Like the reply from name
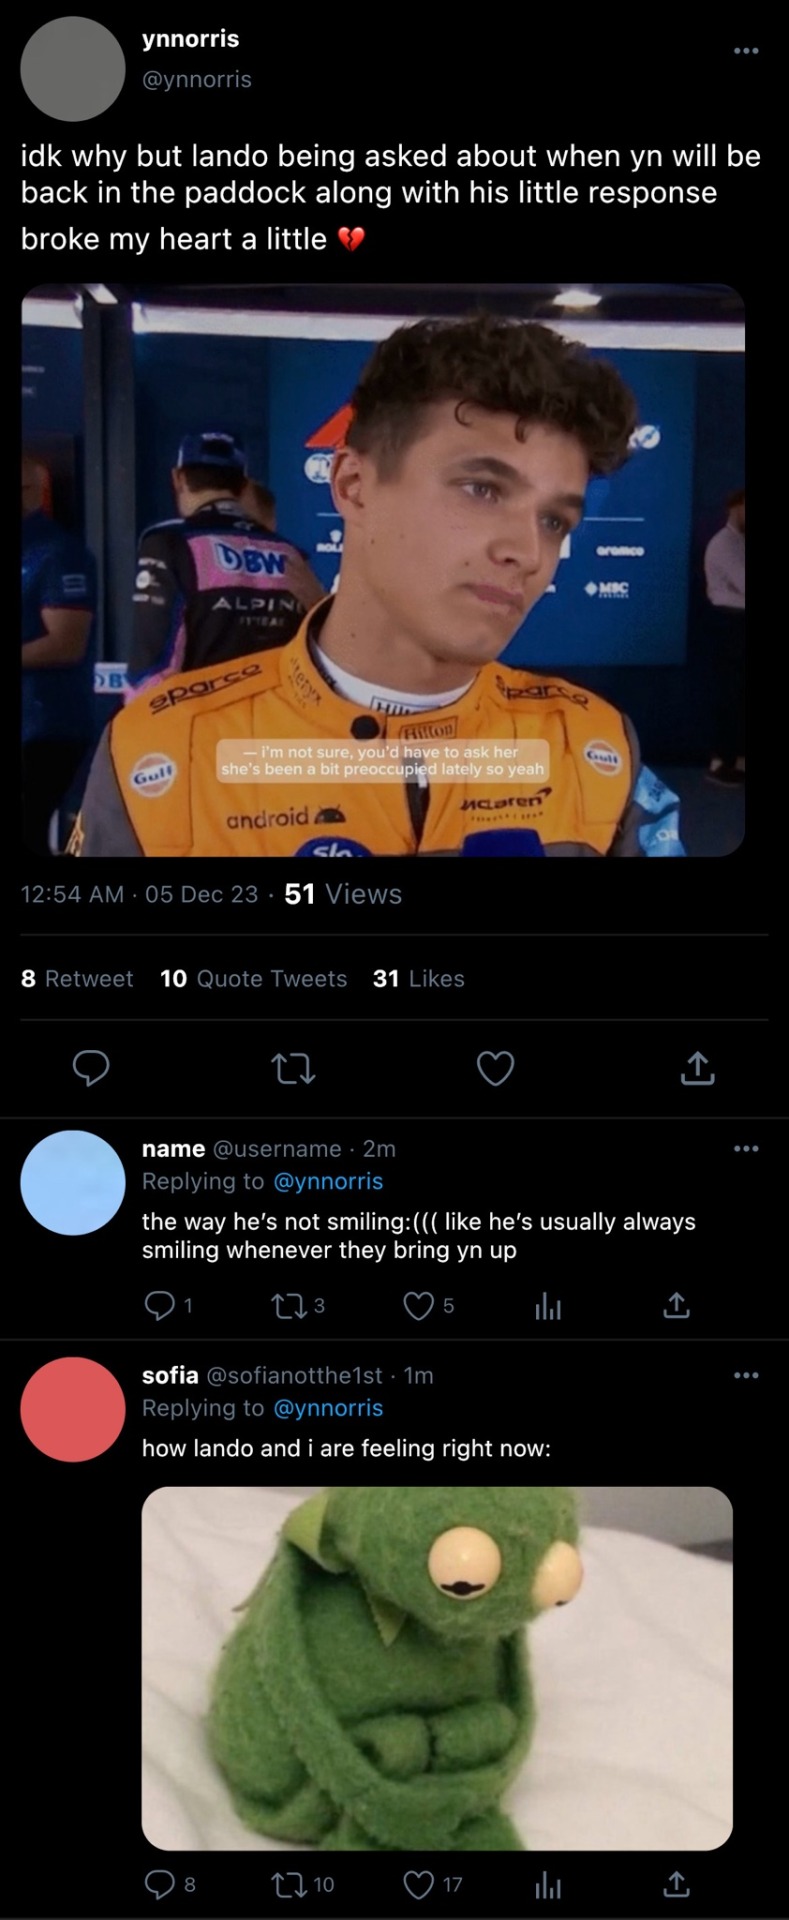The image size is (789, 1920). (x=418, y=1305)
